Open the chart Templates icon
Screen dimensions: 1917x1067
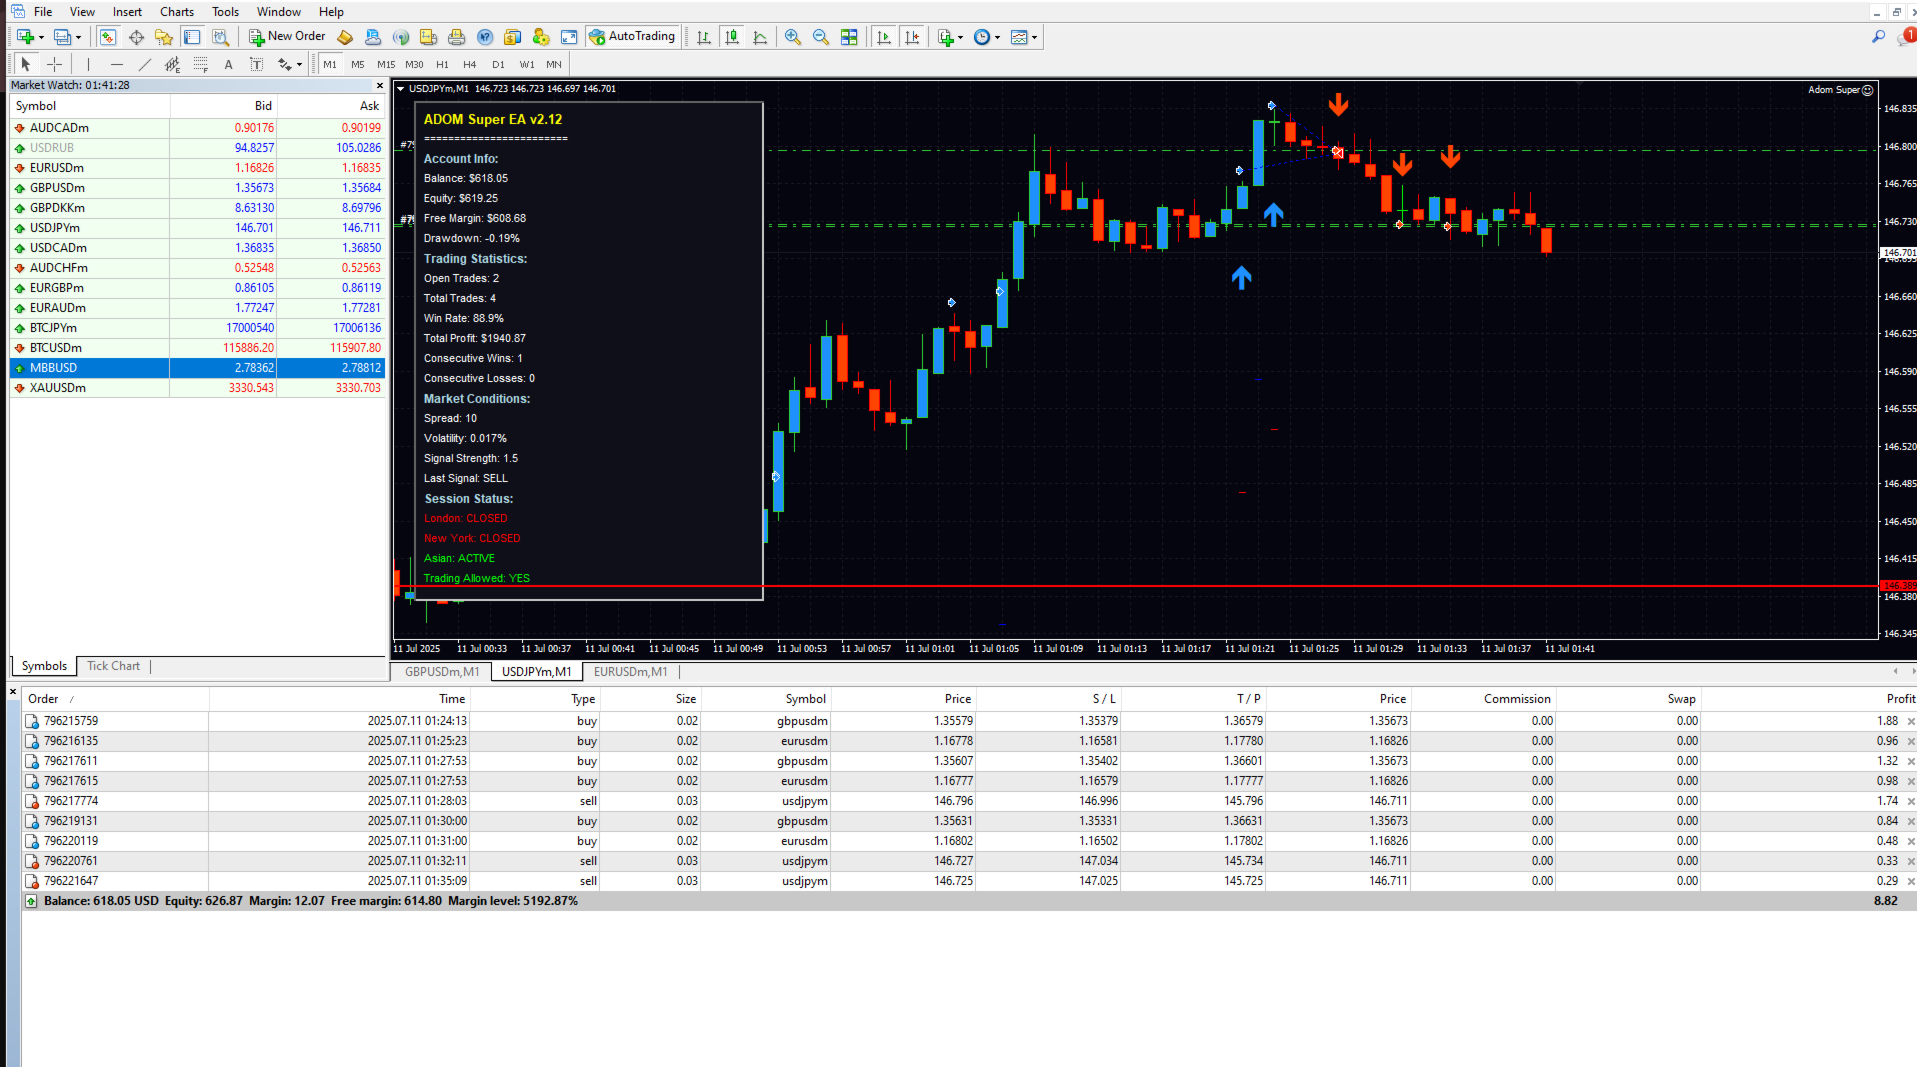pyautogui.click(x=1018, y=37)
